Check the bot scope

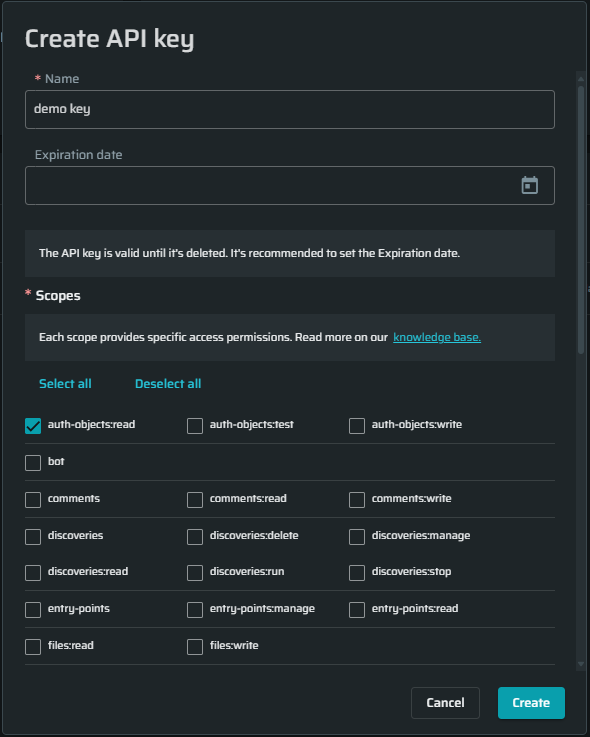33,463
